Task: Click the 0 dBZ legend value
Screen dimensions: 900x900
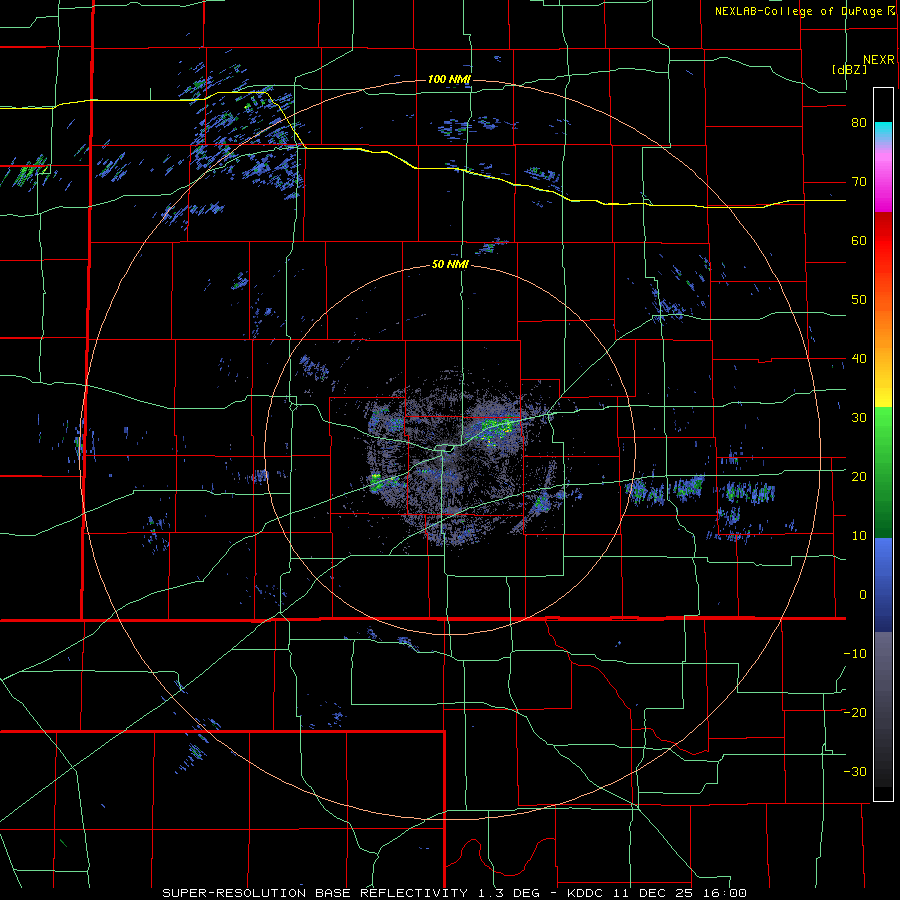Action: point(863,595)
